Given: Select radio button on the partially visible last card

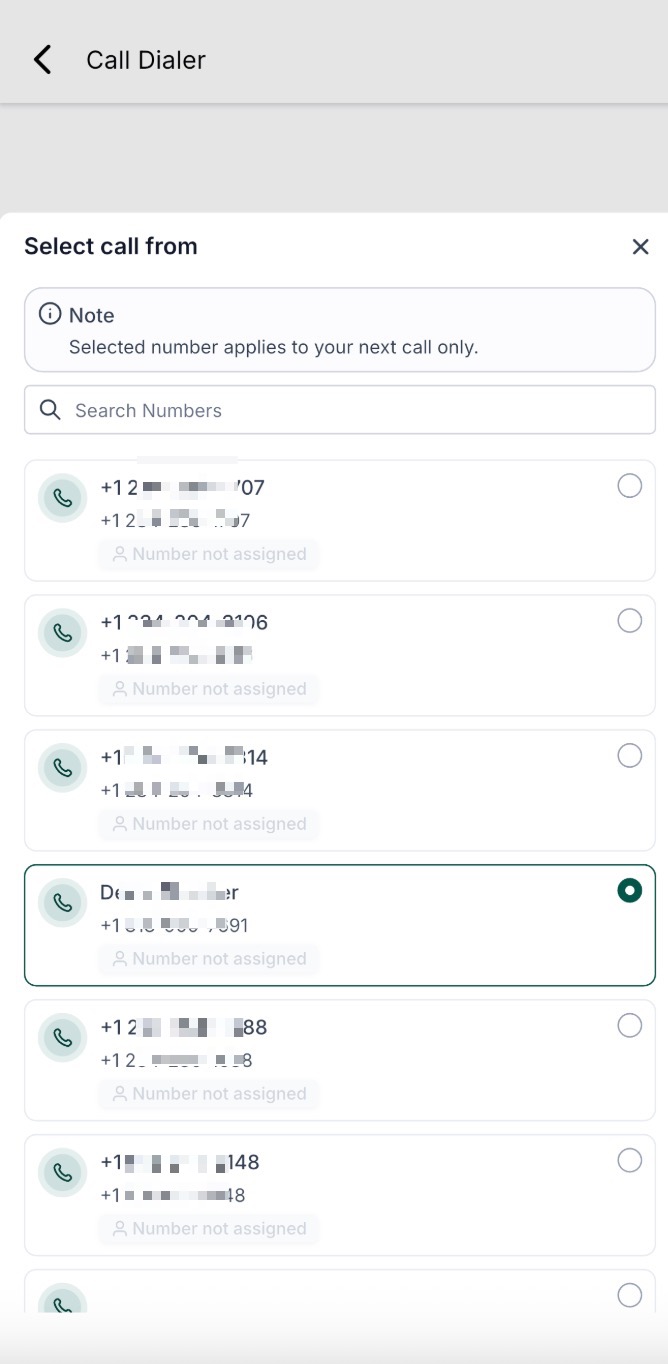Looking at the screenshot, I should click(630, 1296).
